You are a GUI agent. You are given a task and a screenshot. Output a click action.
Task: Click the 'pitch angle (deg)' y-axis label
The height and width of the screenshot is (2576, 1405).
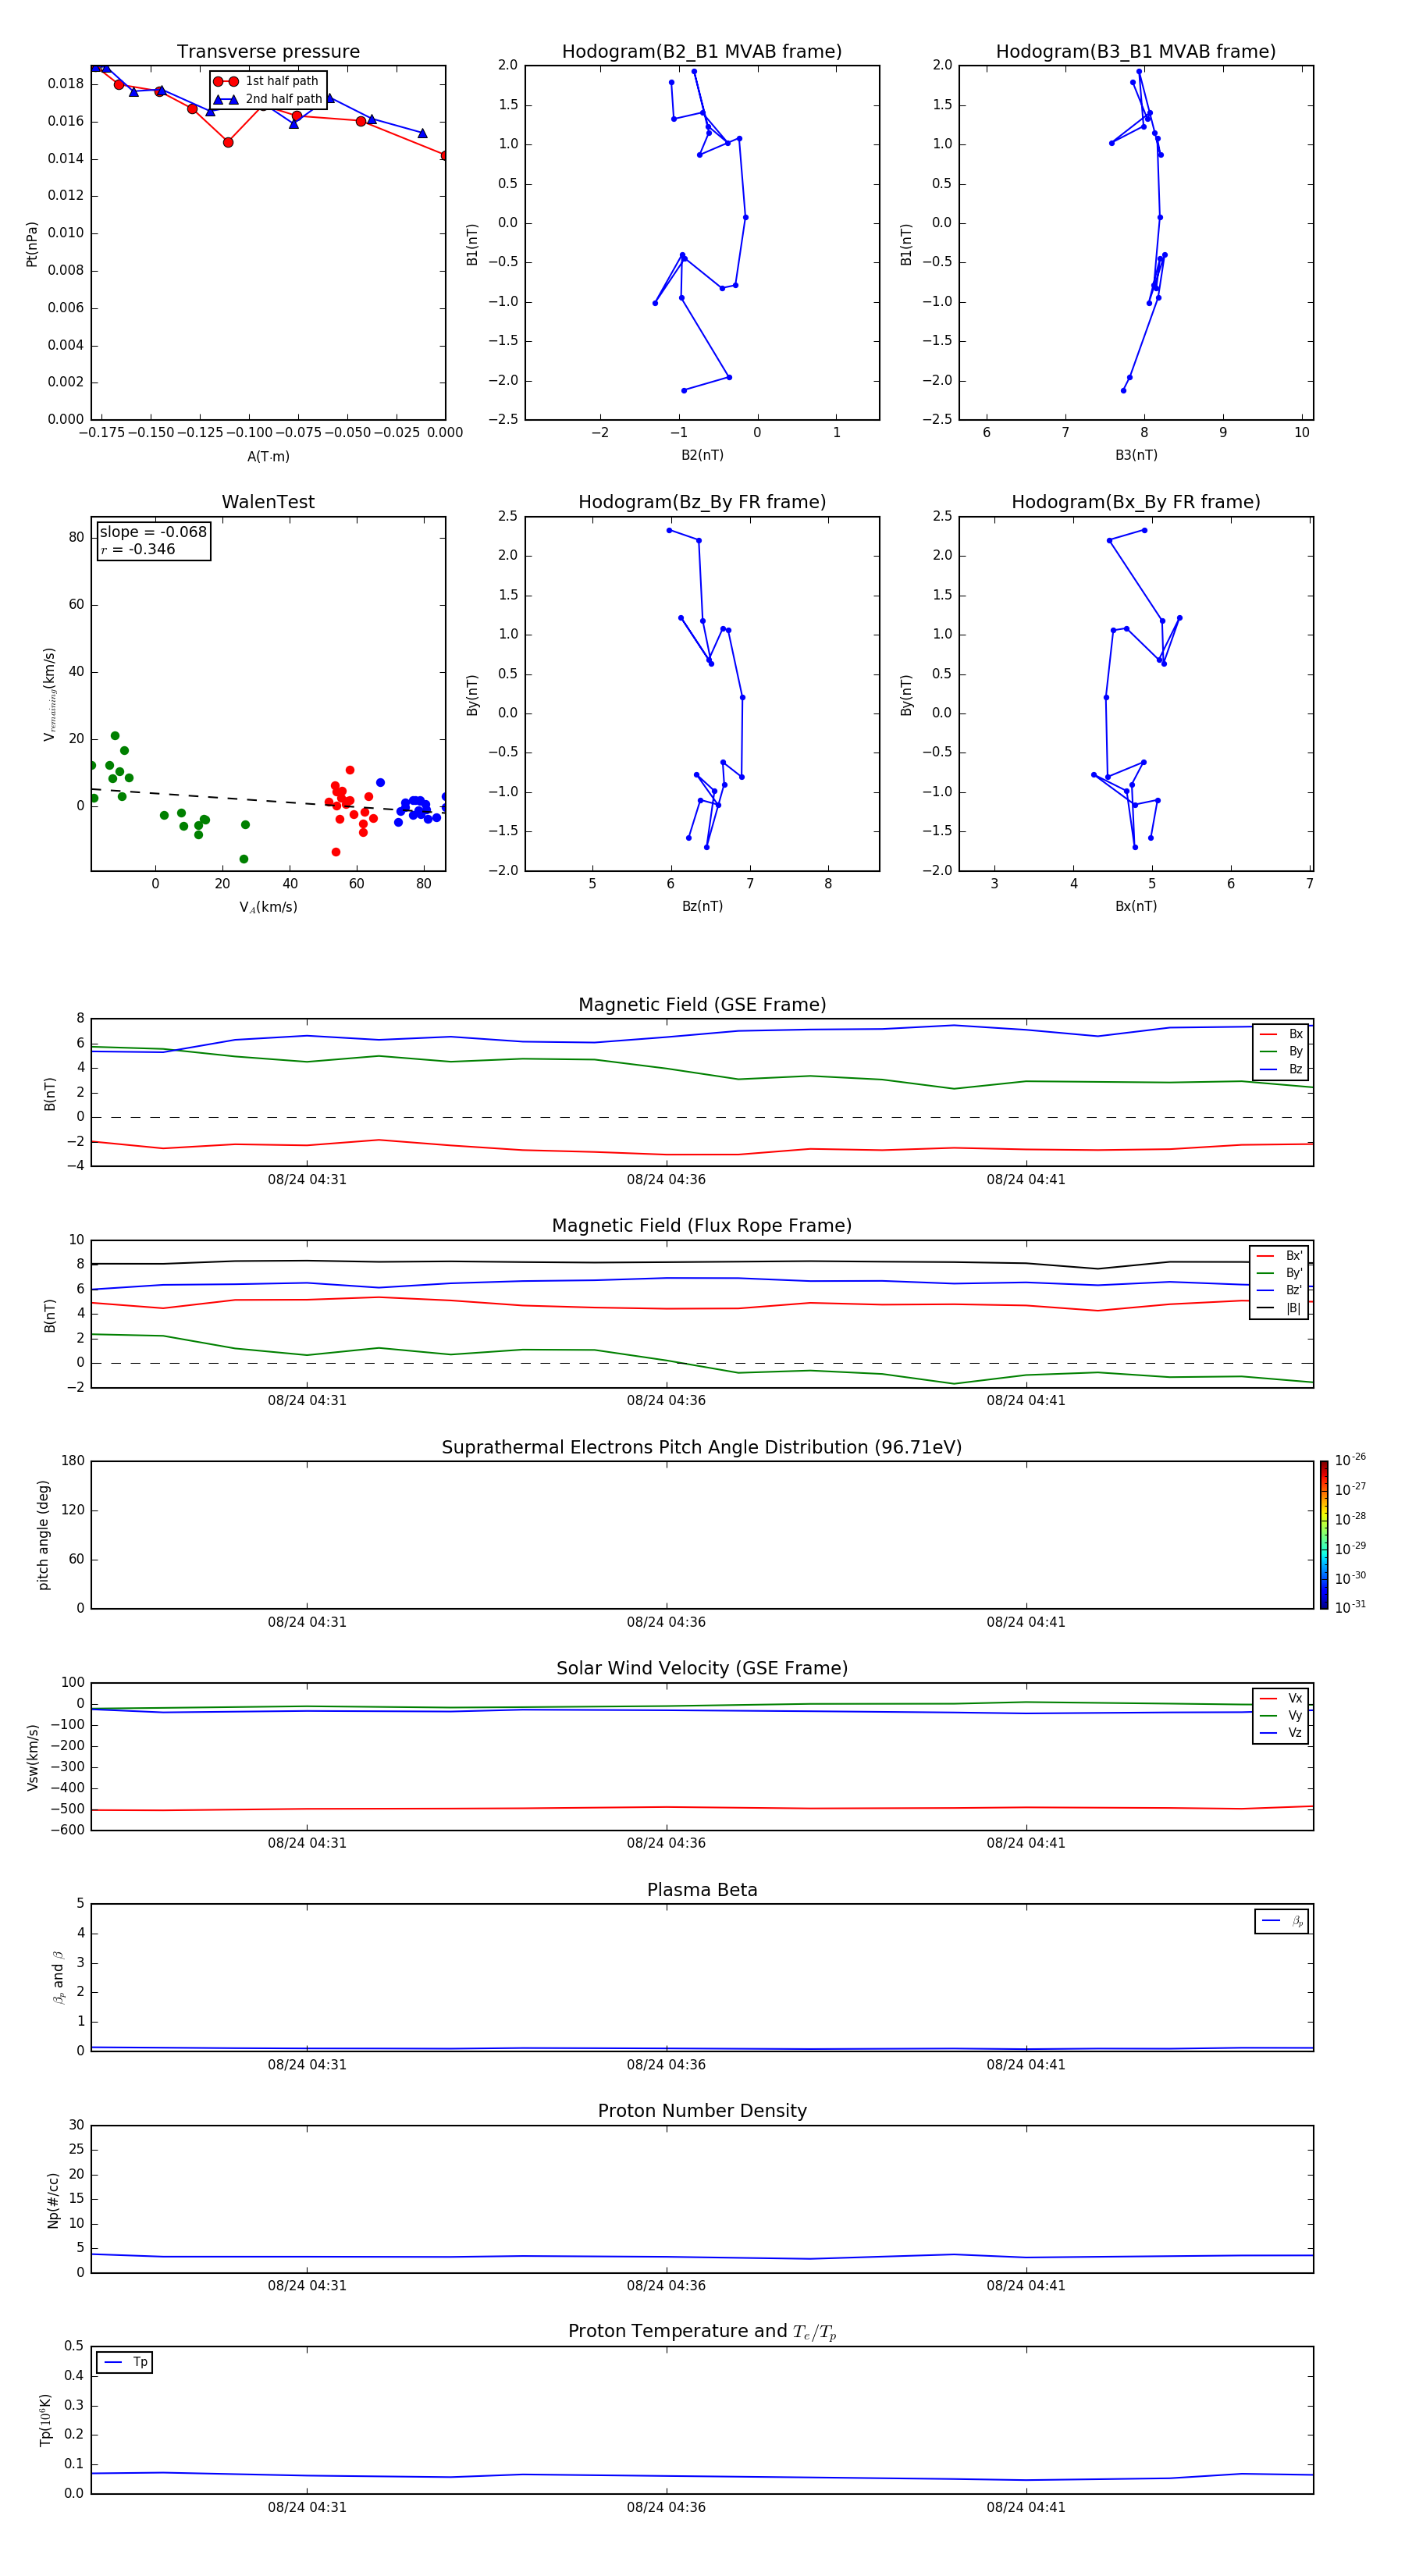coord(43,1535)
